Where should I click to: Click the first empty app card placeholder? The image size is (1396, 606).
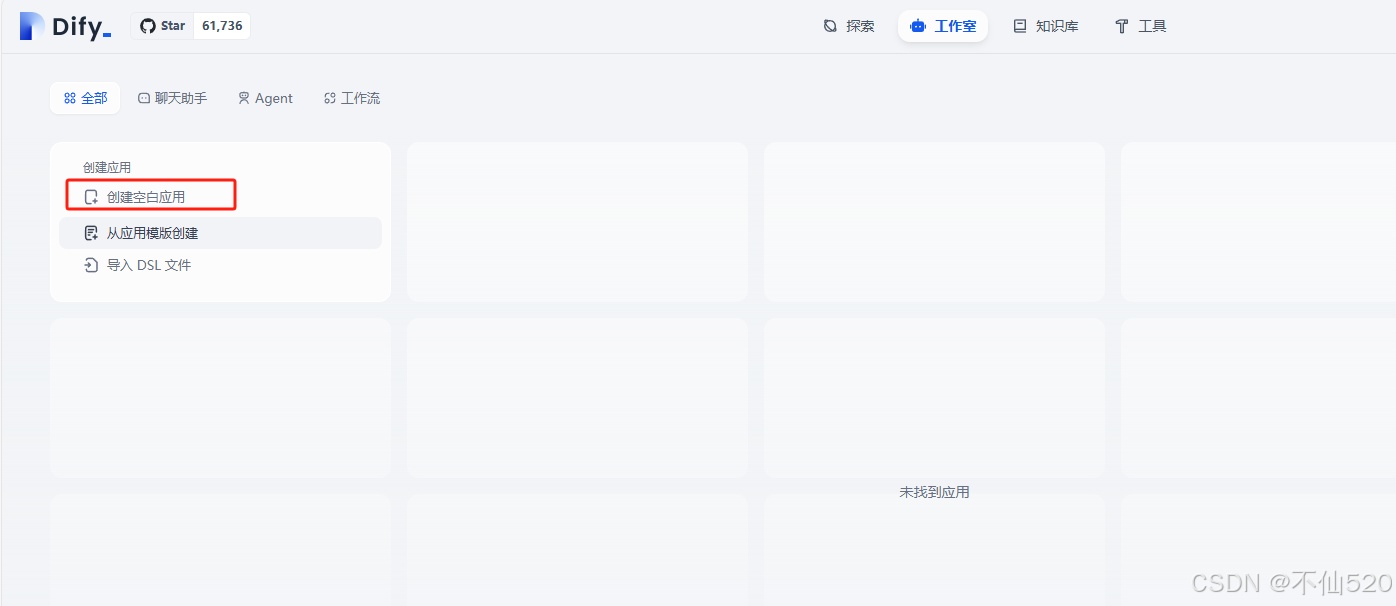click(x=577, y=221)
